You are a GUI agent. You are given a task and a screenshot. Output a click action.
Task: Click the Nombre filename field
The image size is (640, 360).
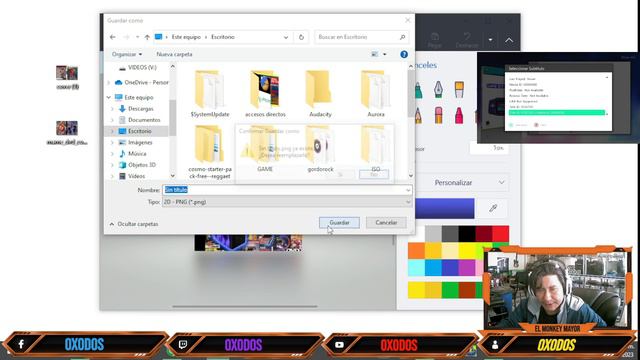287,190
